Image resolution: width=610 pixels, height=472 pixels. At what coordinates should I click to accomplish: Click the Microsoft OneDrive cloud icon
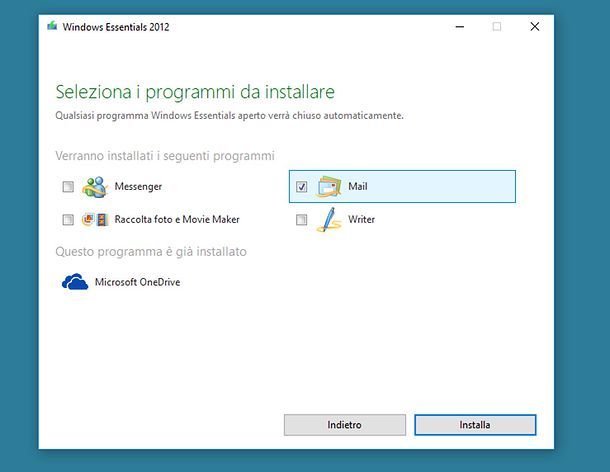coord(75,282)
